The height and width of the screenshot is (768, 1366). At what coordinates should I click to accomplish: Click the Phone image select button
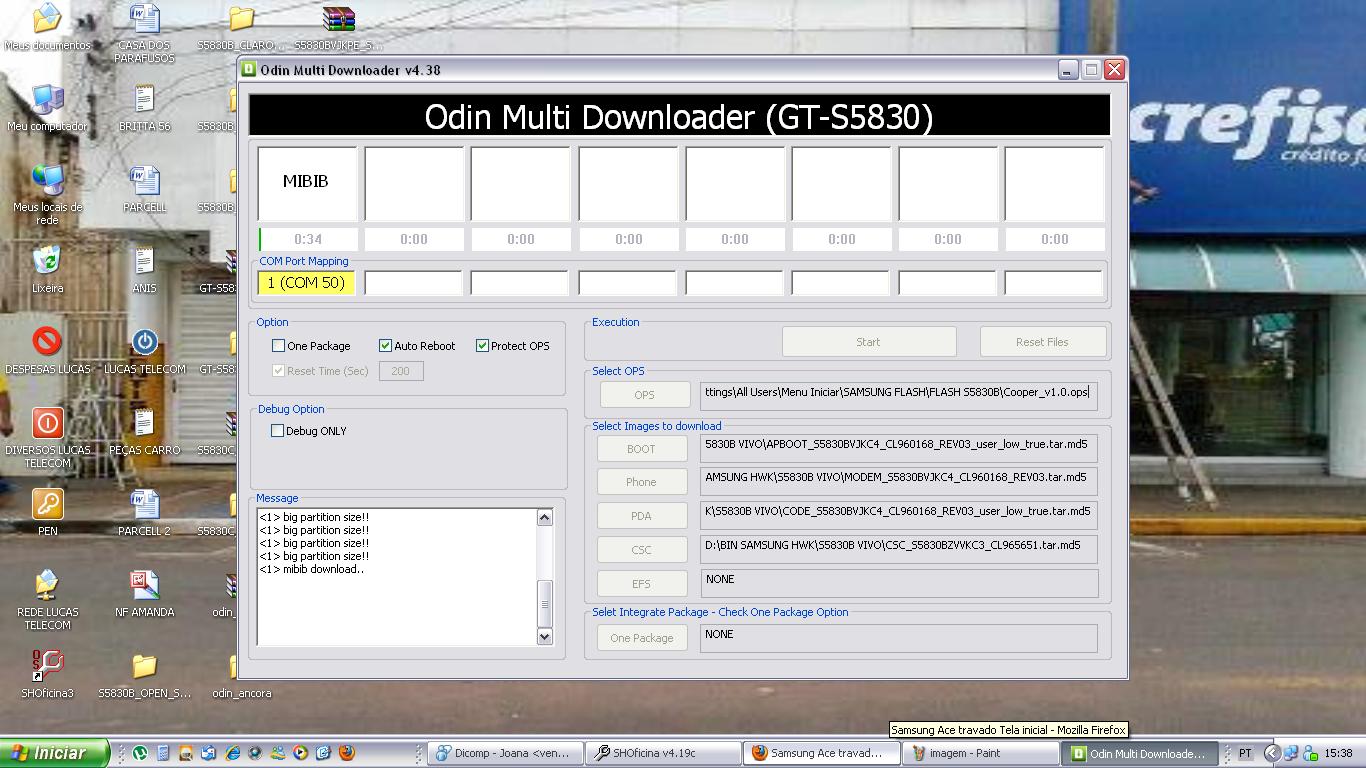641,482
